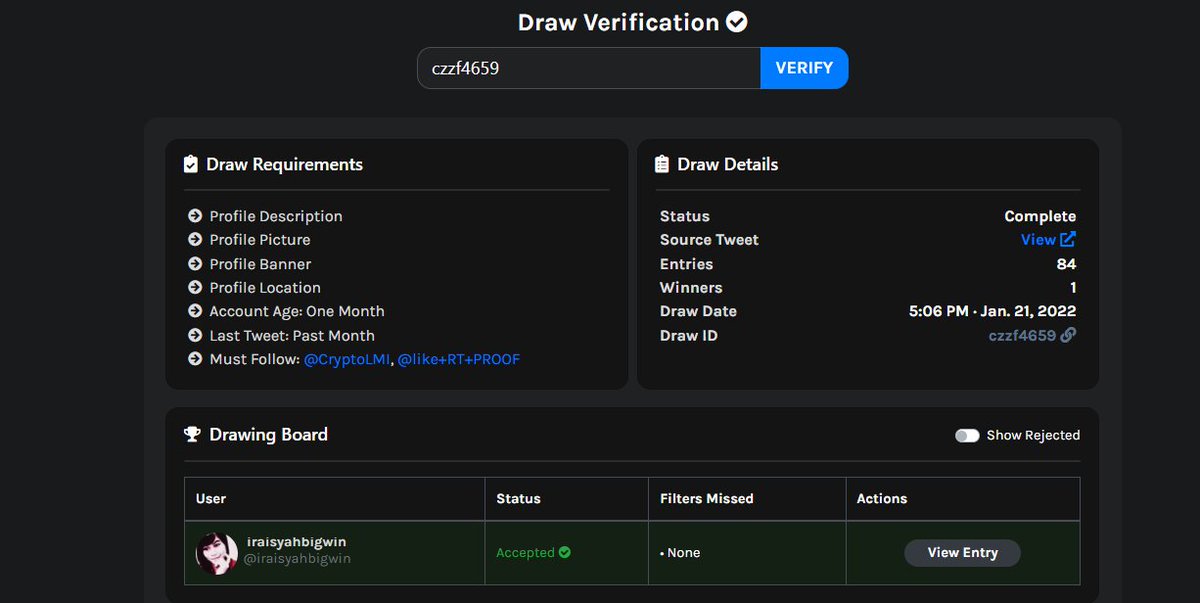Open View Entry for iraisyahbigwin

pos(963,553)
